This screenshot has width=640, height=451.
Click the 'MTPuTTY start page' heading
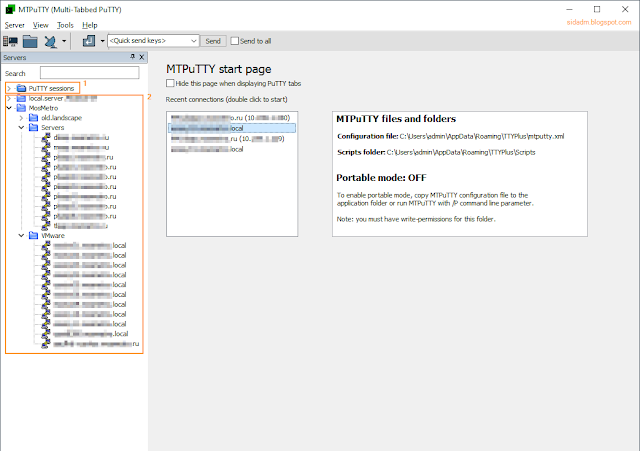[x=218, y=69]
